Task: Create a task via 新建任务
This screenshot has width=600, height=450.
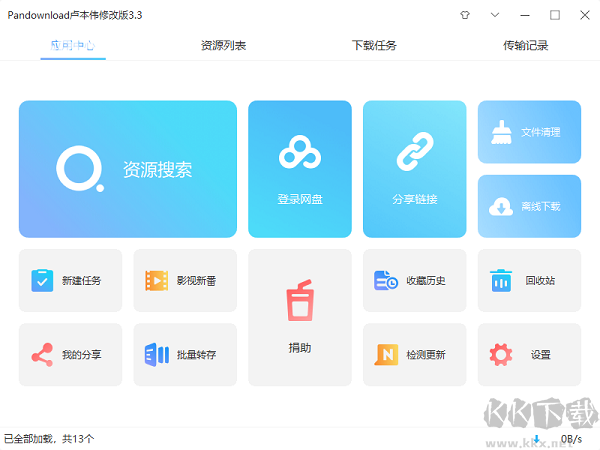Action: tap(70, 280)
